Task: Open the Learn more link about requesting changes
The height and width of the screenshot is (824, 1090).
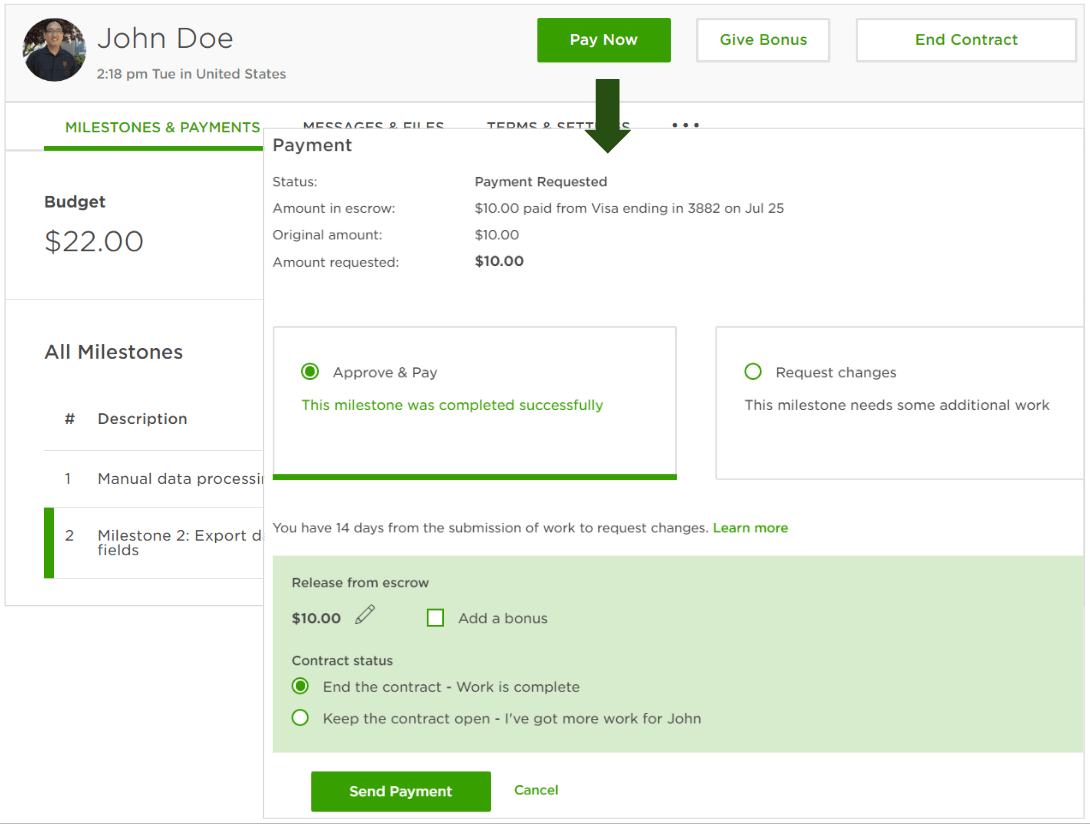Action: point(750,528)
